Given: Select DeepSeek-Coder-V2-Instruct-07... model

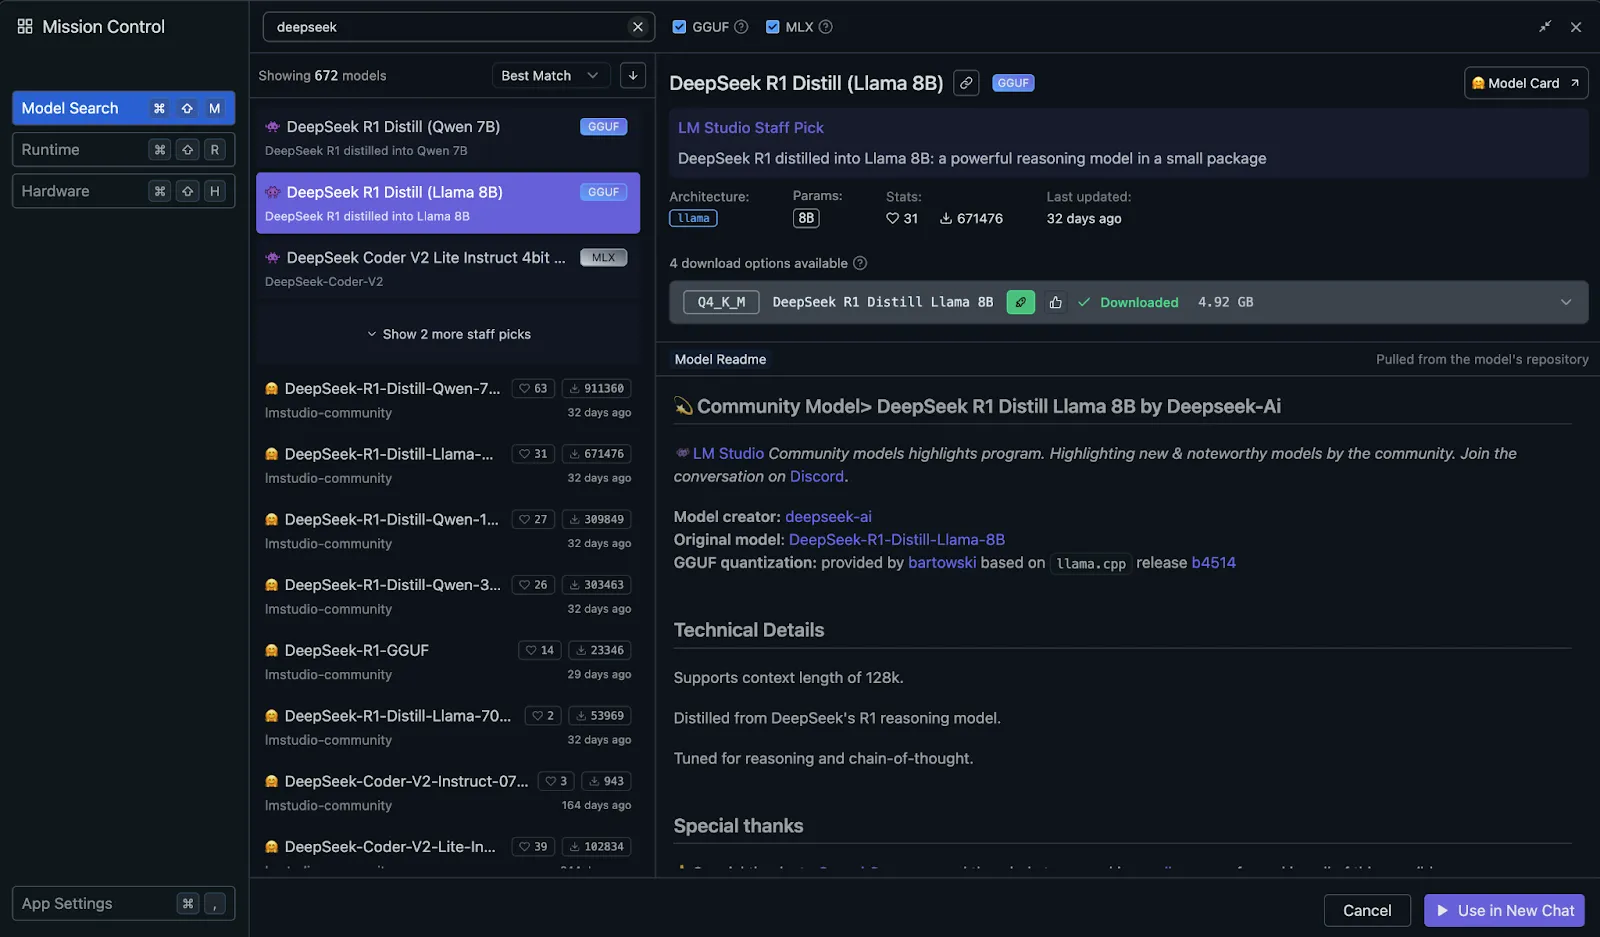Looking at the screenshot, I should pos(448,793).
